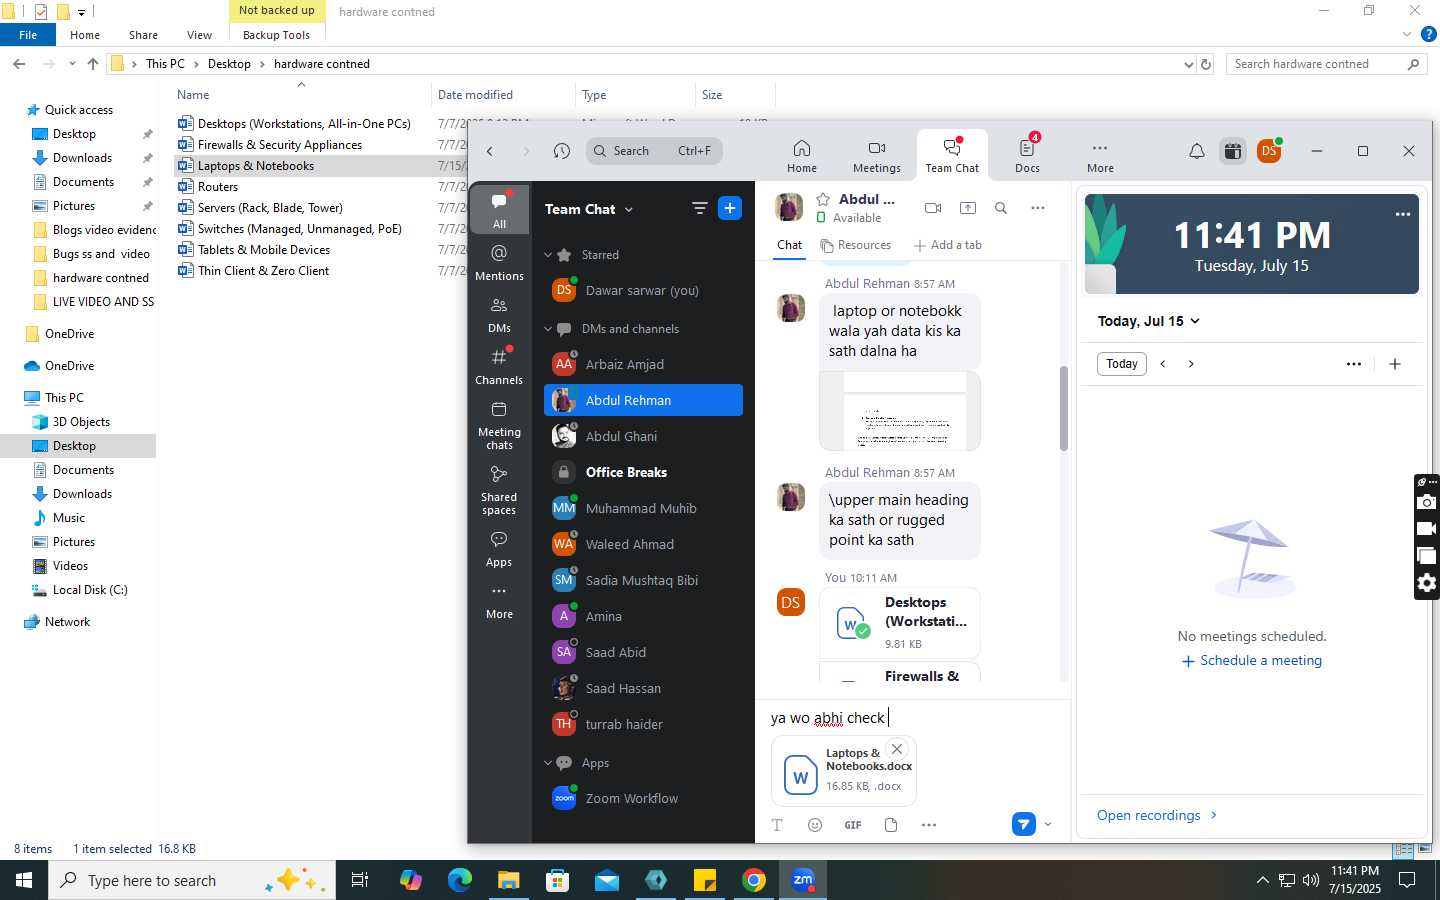Image resolution: width=1440 pixels, height=900 pixels.
Task: Open Desktops (Workstati... file attachment
Action: [899, 624]
